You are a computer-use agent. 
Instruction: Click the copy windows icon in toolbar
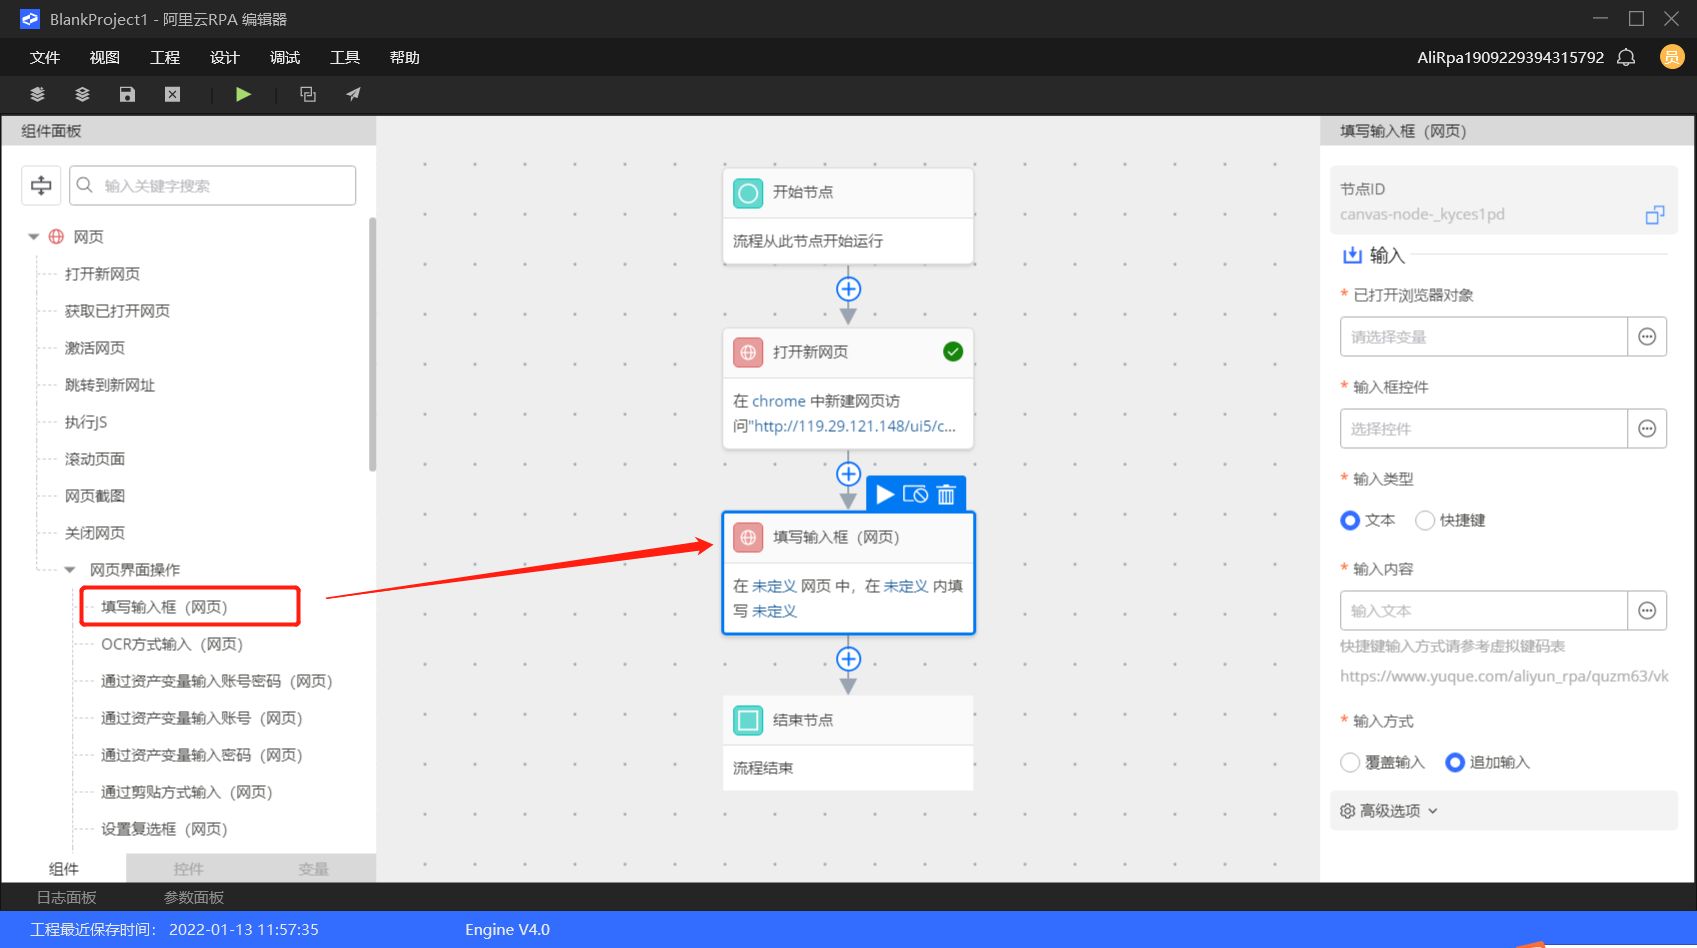(x=308, y=94)
